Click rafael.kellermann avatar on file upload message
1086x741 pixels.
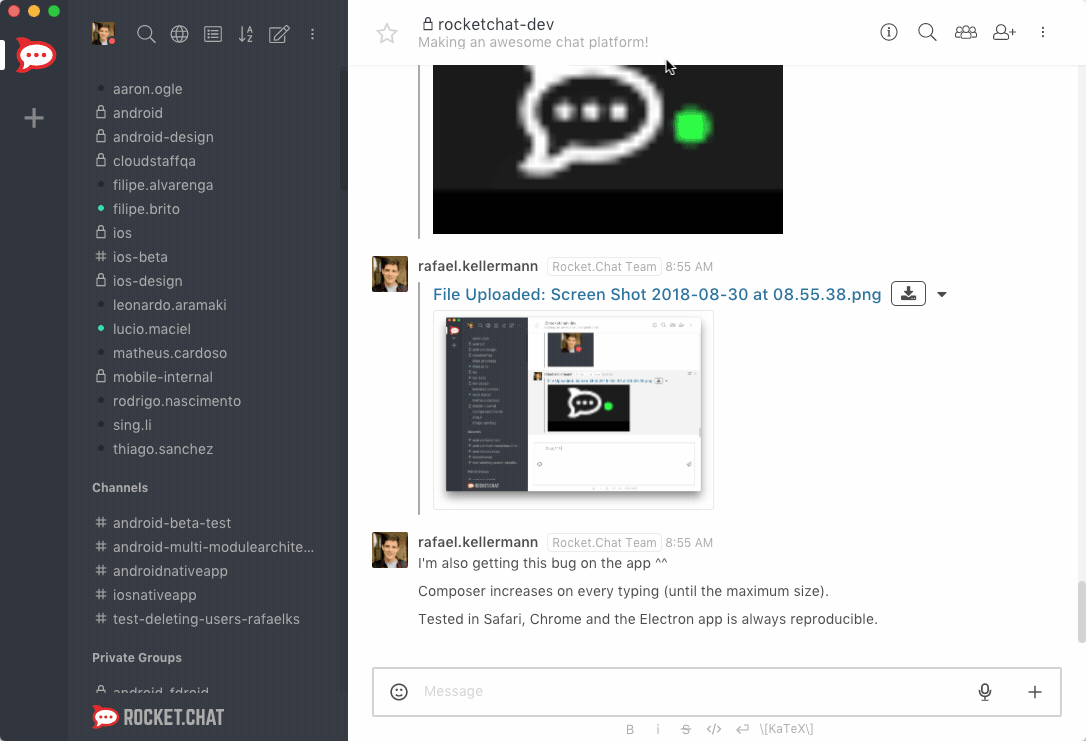(390, 274)
